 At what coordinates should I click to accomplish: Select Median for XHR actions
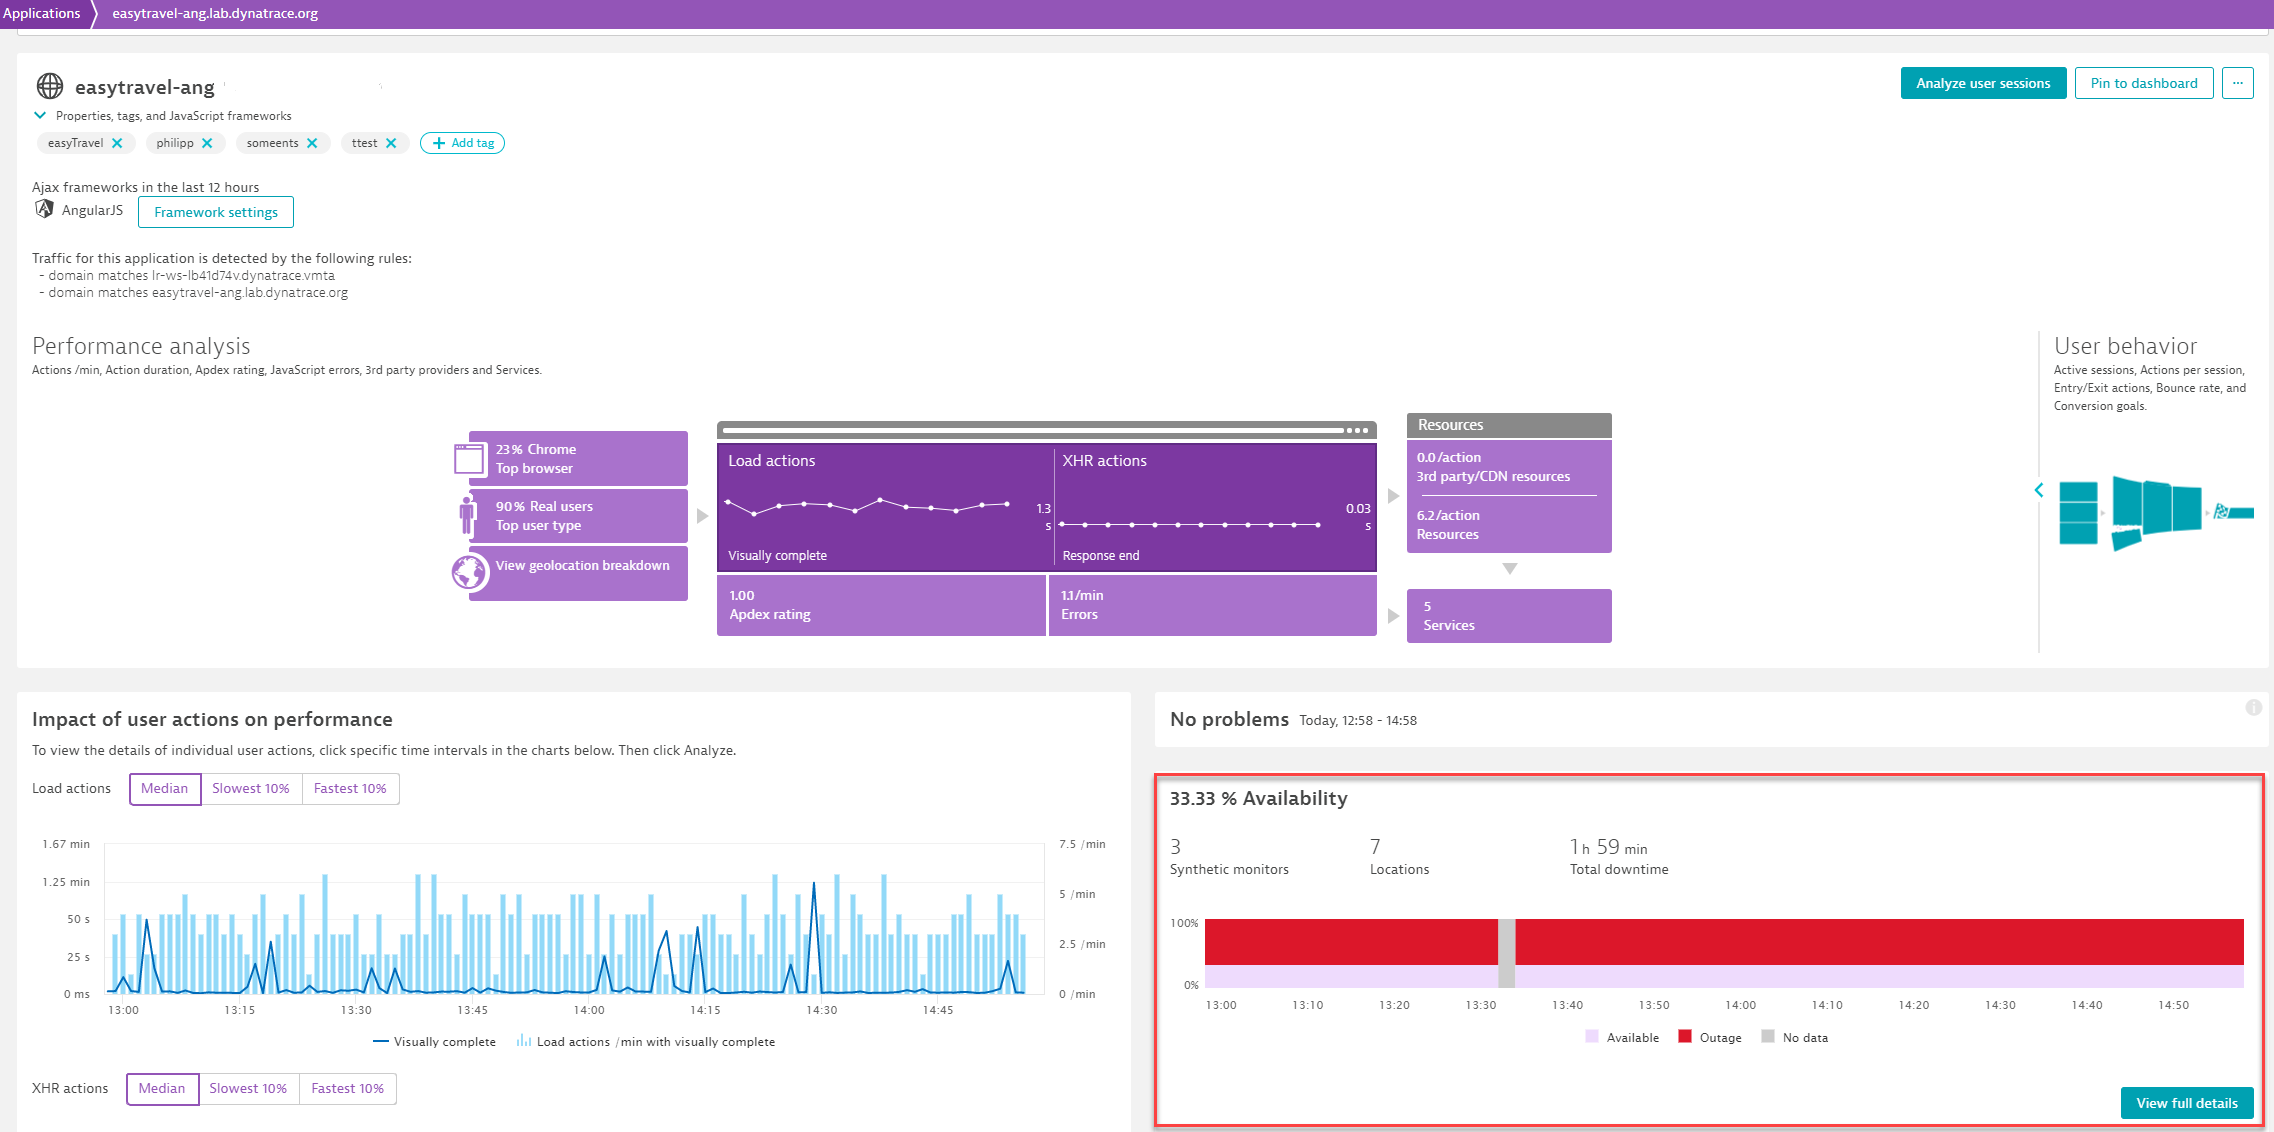(162, 1088)
